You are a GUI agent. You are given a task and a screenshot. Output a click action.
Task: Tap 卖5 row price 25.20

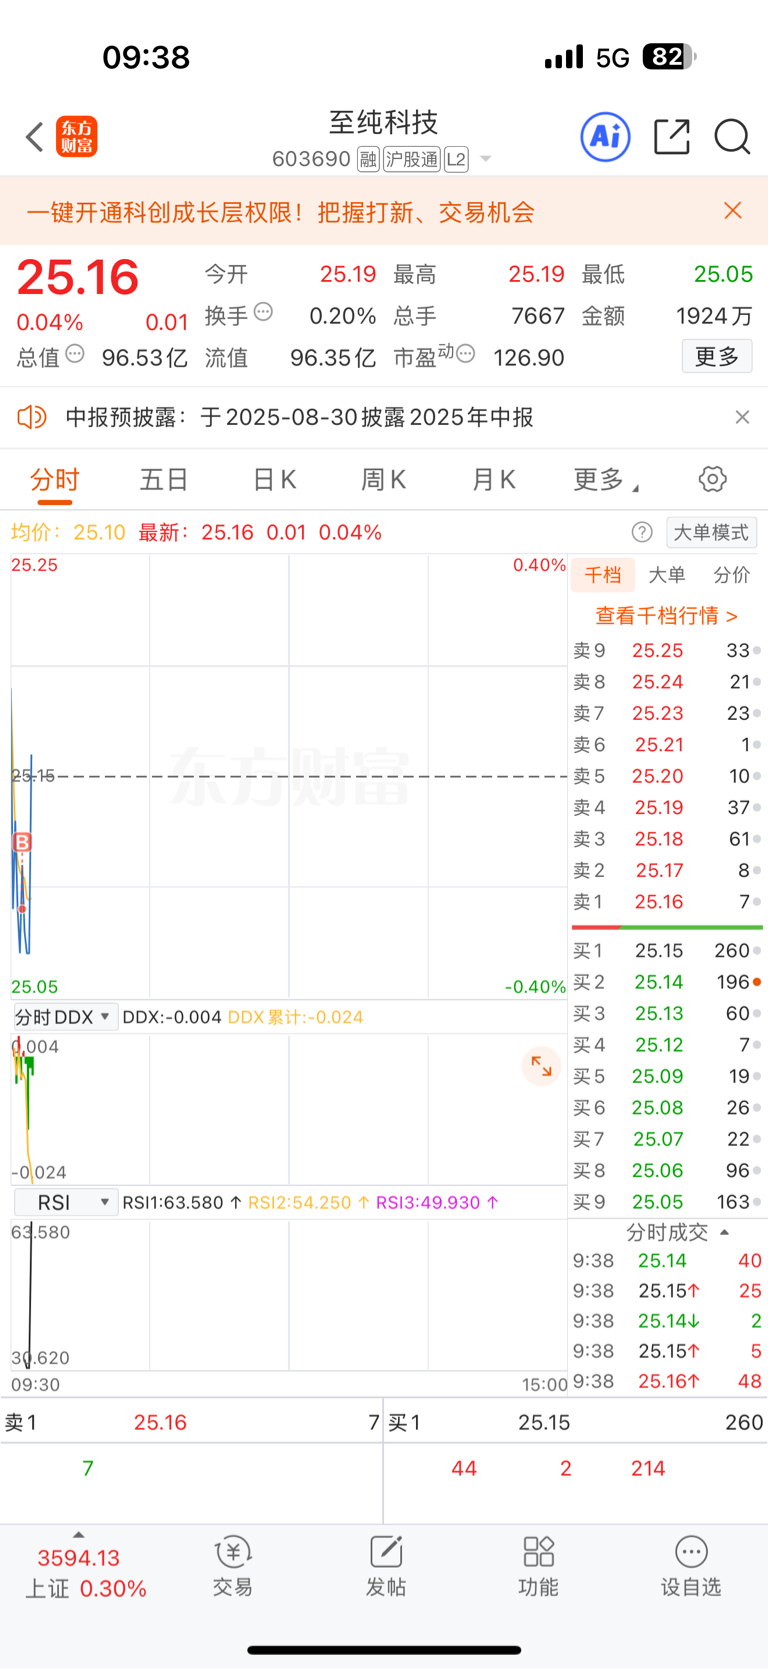pyautogui.click(x=657, y=776)
